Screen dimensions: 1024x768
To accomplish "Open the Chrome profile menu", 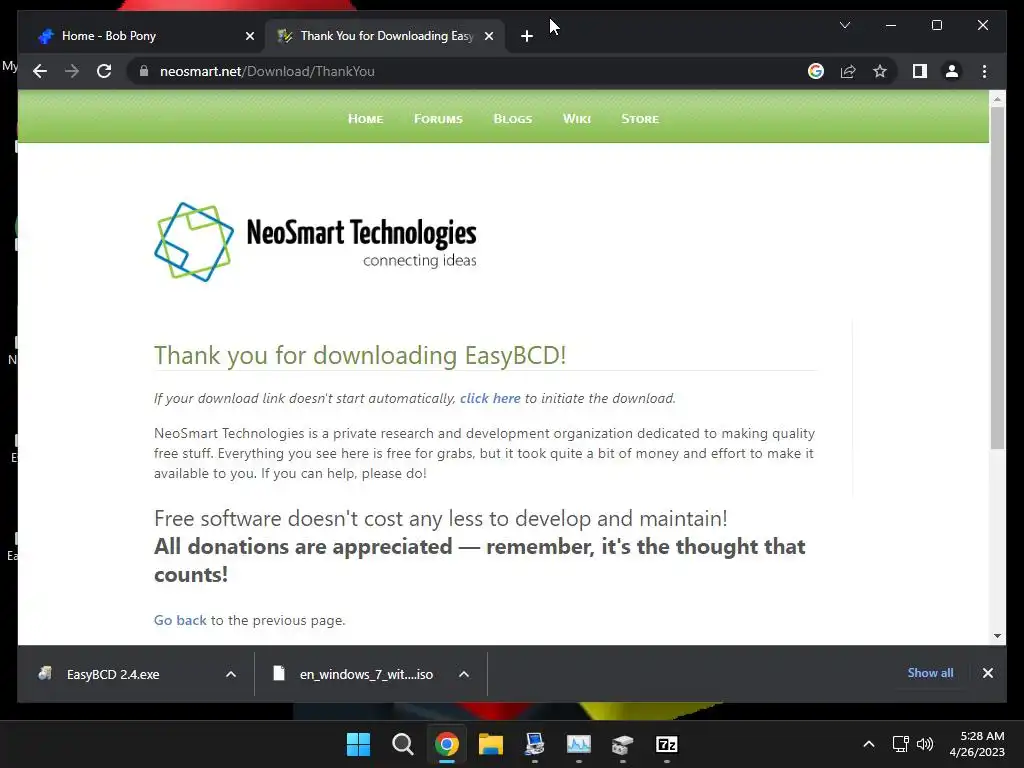I will click(952, 71).
